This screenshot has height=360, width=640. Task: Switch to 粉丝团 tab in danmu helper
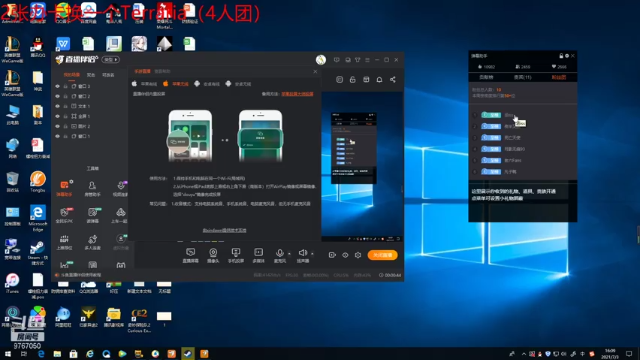pyautogui.click(x=558, y=77)
